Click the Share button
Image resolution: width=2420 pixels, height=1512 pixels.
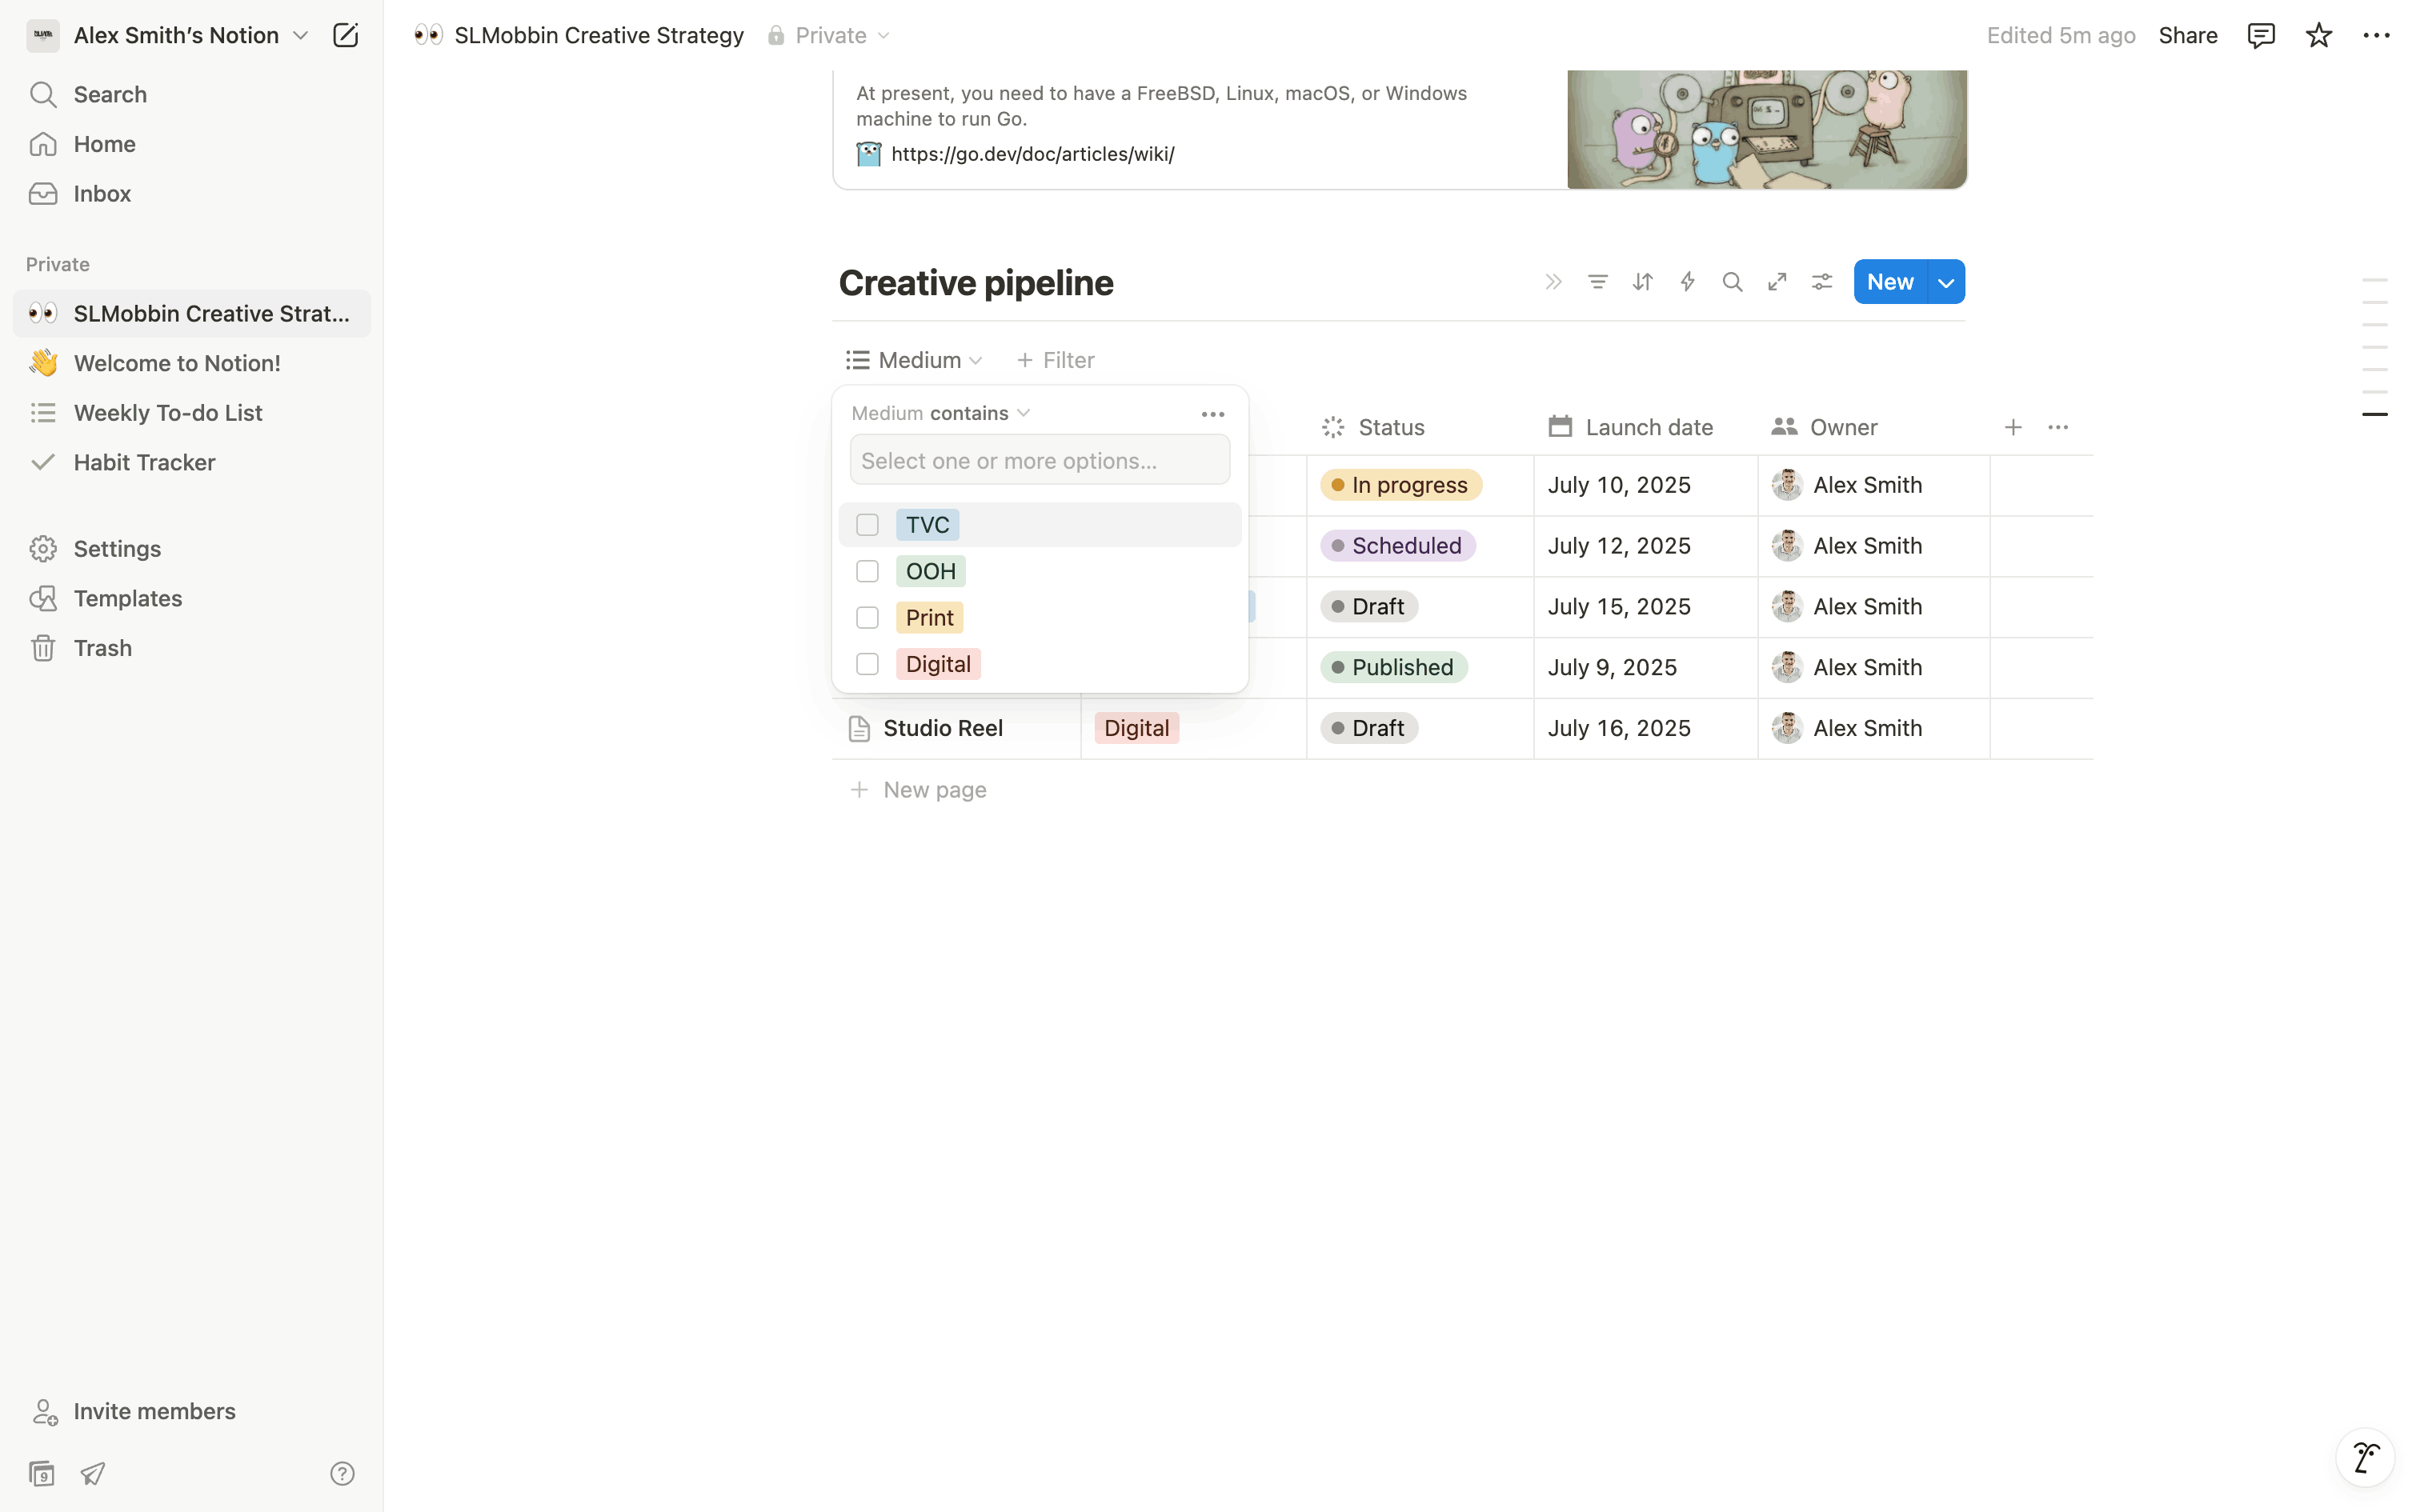tap(2187, 36)
